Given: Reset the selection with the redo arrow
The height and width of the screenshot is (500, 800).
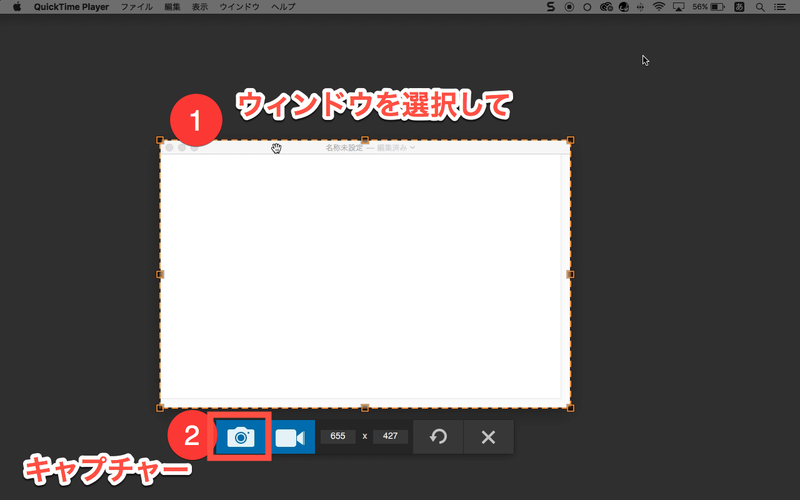Looking at the screenshot, I should click(438, 437).
